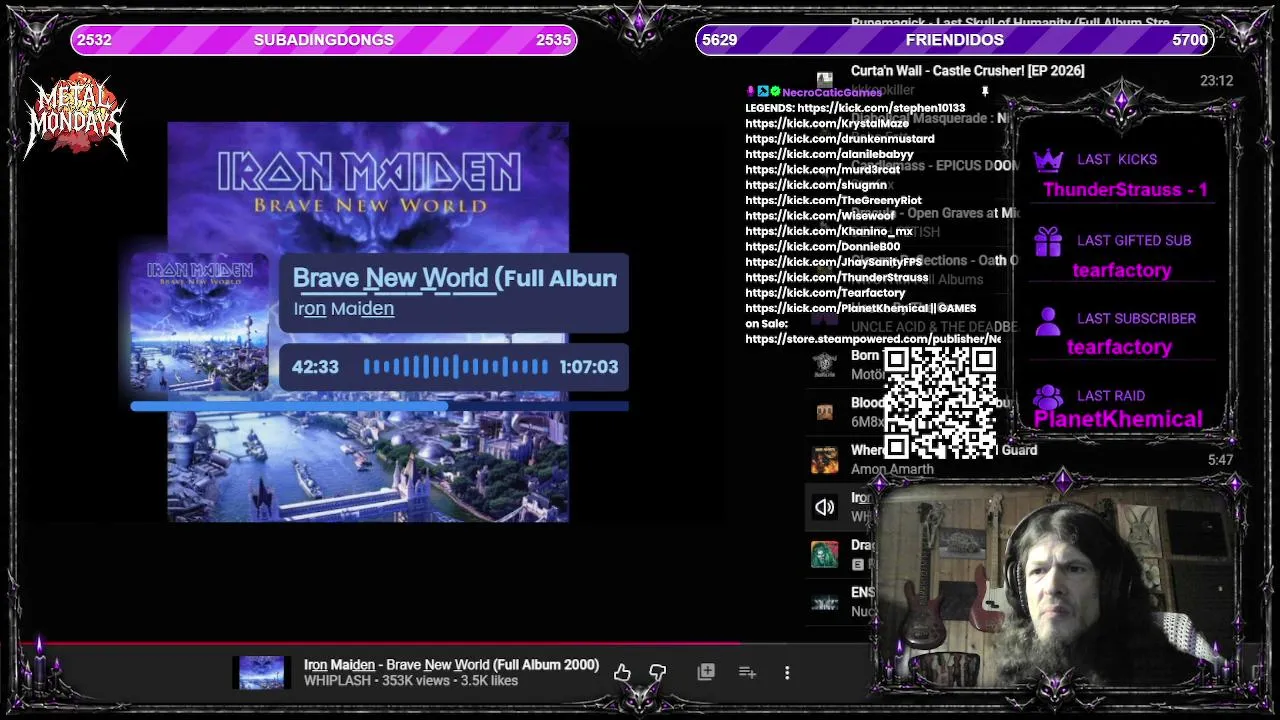Viewport: 1280px width, 720px height.
Task: Click the queue thumbnail beside 'Blood'
Action: (x=824, y=412)
